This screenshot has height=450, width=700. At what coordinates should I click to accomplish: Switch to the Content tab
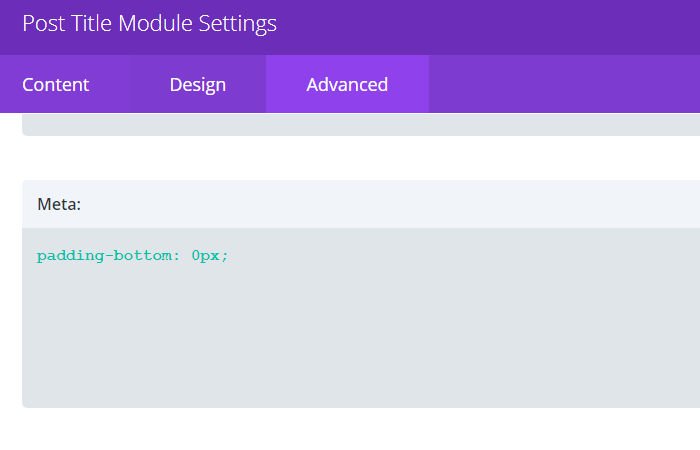pos(56,85)
